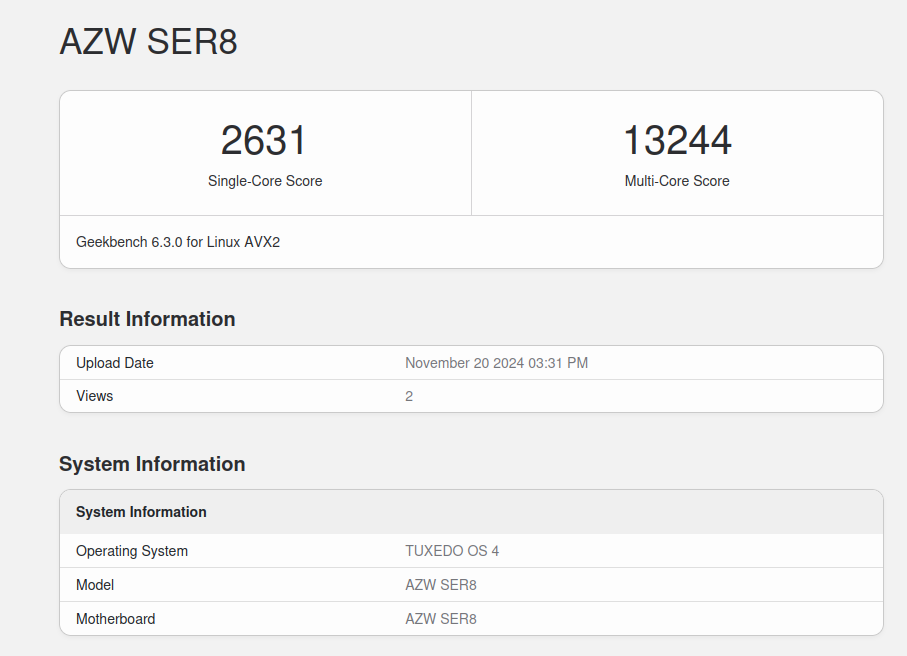Click the Result Information heading
Viewport: 907px width, 656px height.
pyautogui.click(x=148, y=319)
